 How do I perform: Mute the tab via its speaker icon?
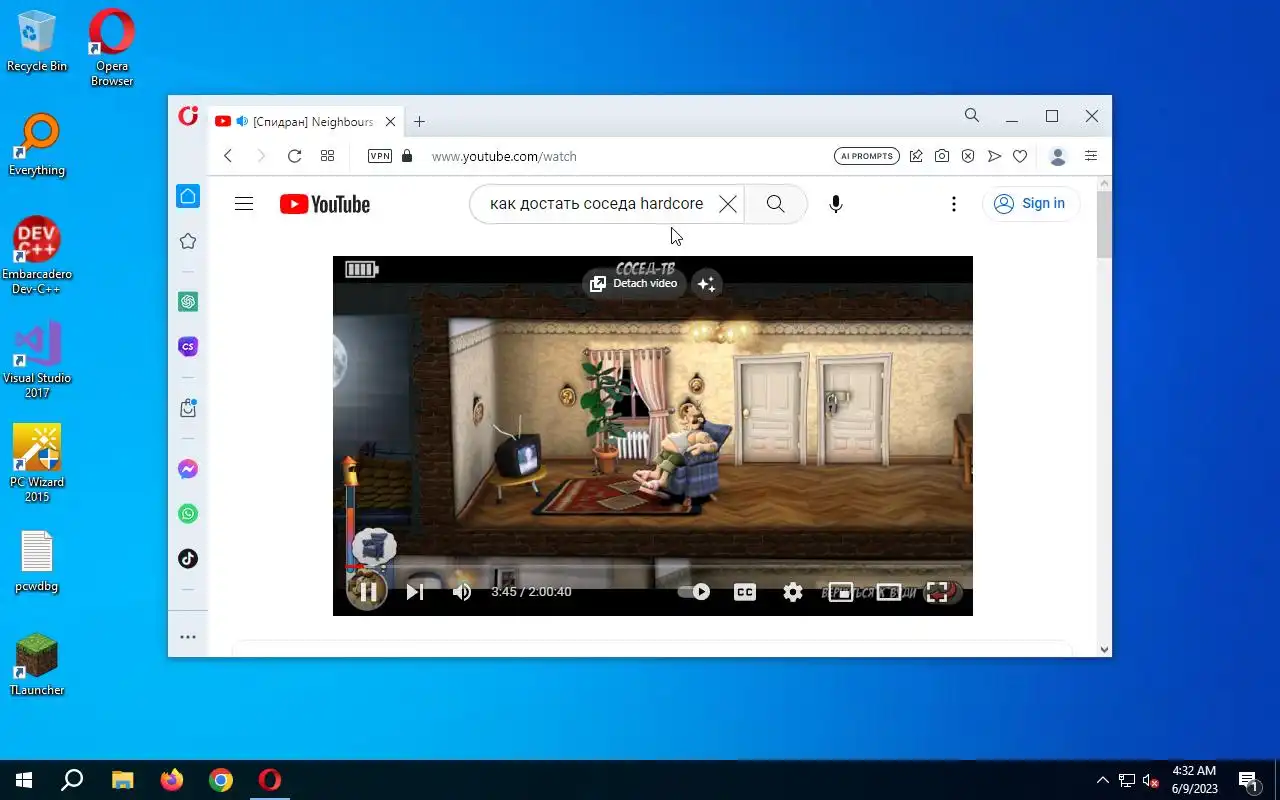pyautogui.click(x=242, y=121)
